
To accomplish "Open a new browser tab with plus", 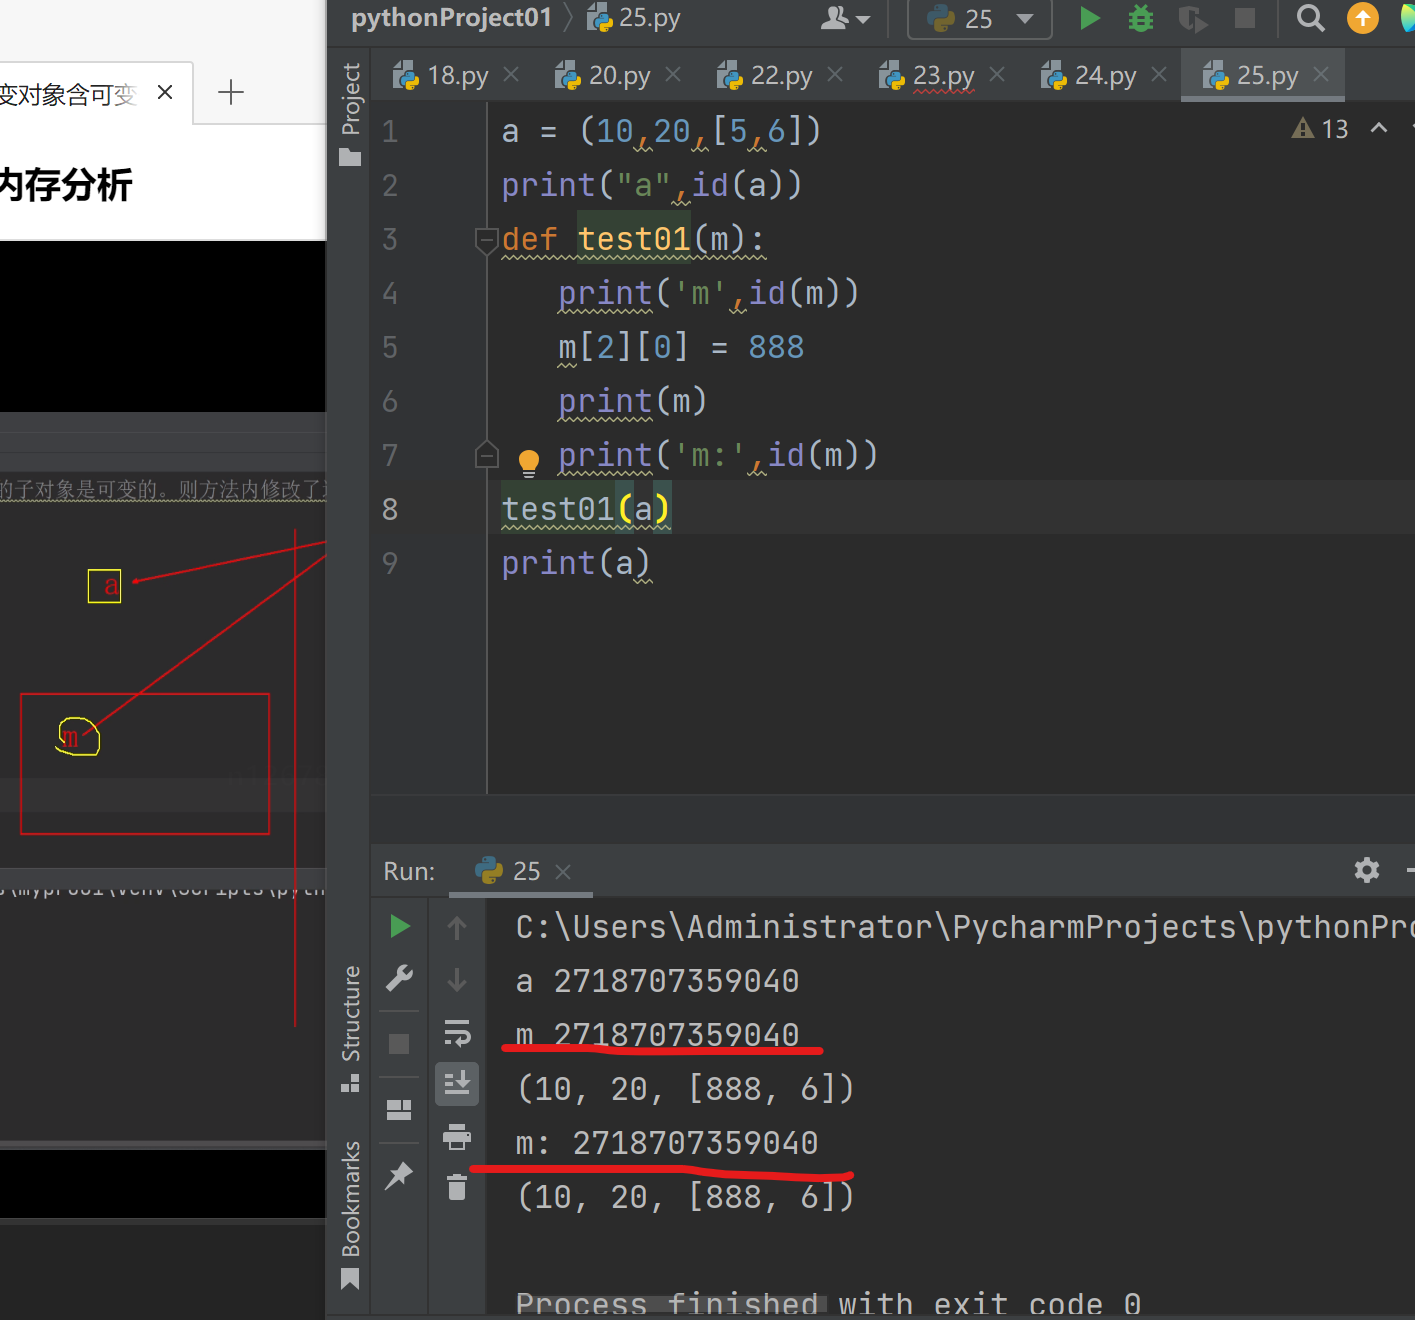I will coord(231,92).
